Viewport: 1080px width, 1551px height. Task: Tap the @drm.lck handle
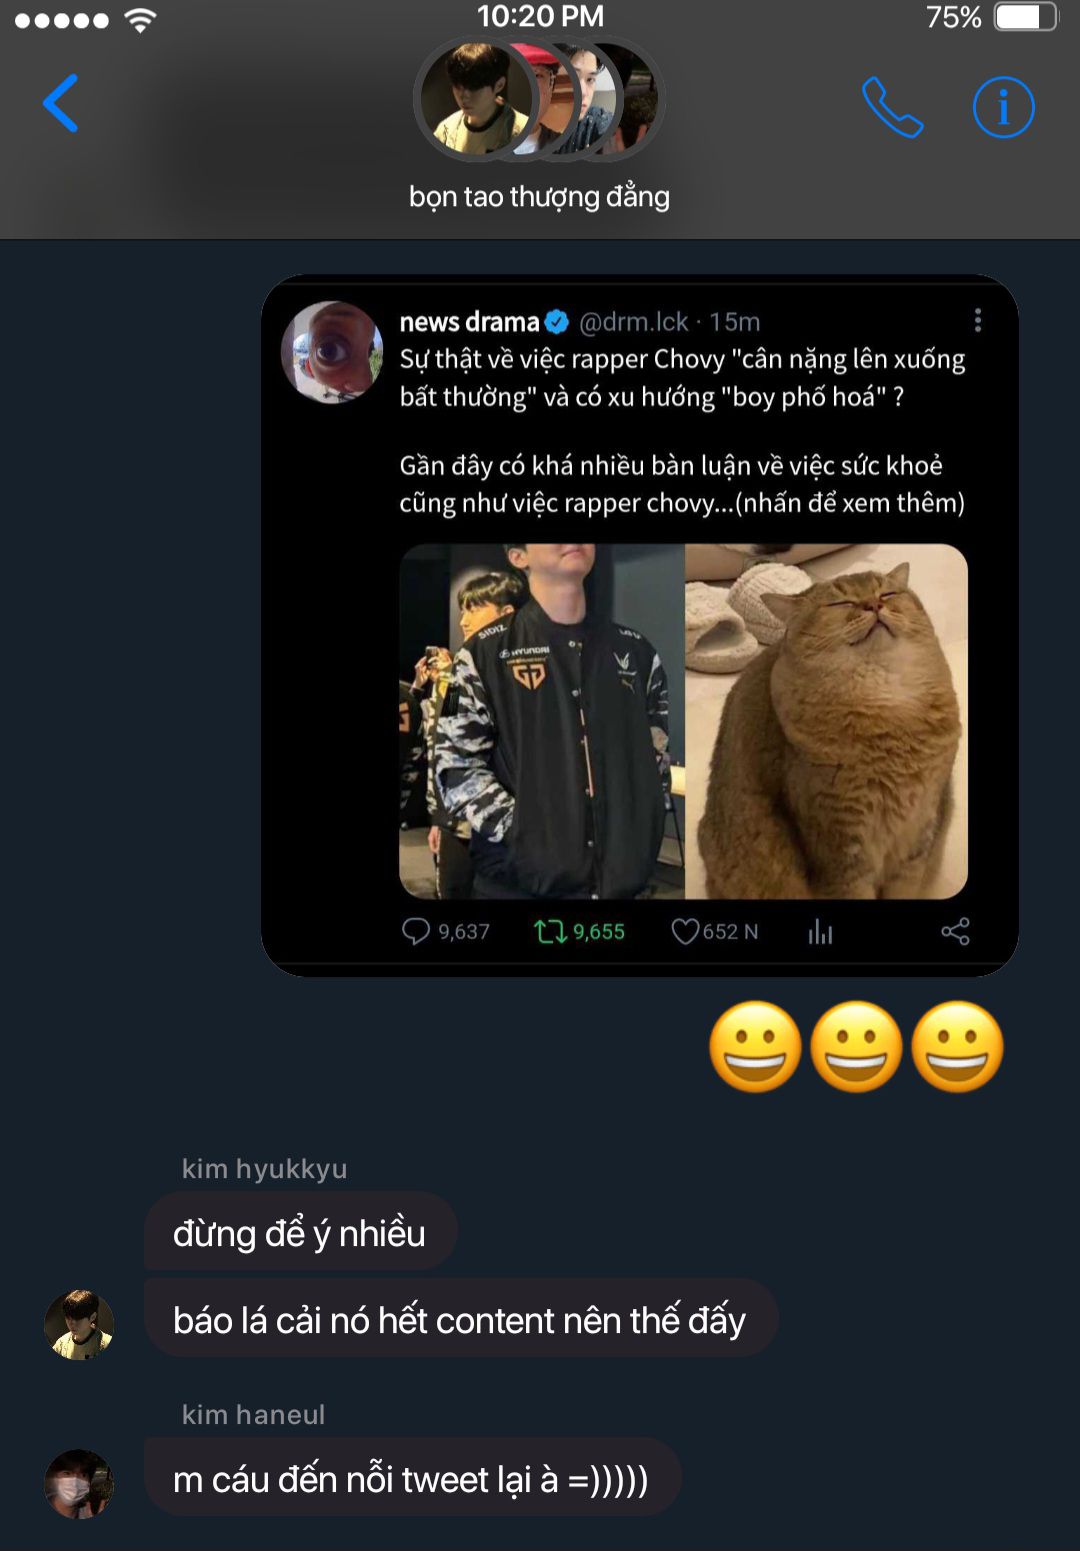[x=634, y=322]
